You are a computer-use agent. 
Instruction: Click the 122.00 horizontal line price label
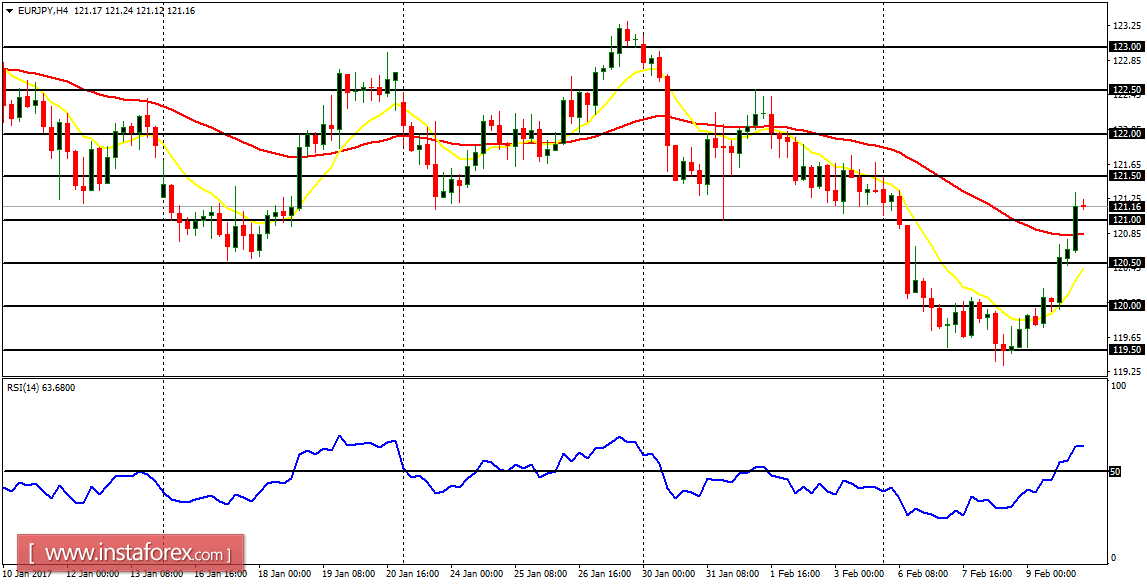pyautogui.click(x=1127, y=133)
